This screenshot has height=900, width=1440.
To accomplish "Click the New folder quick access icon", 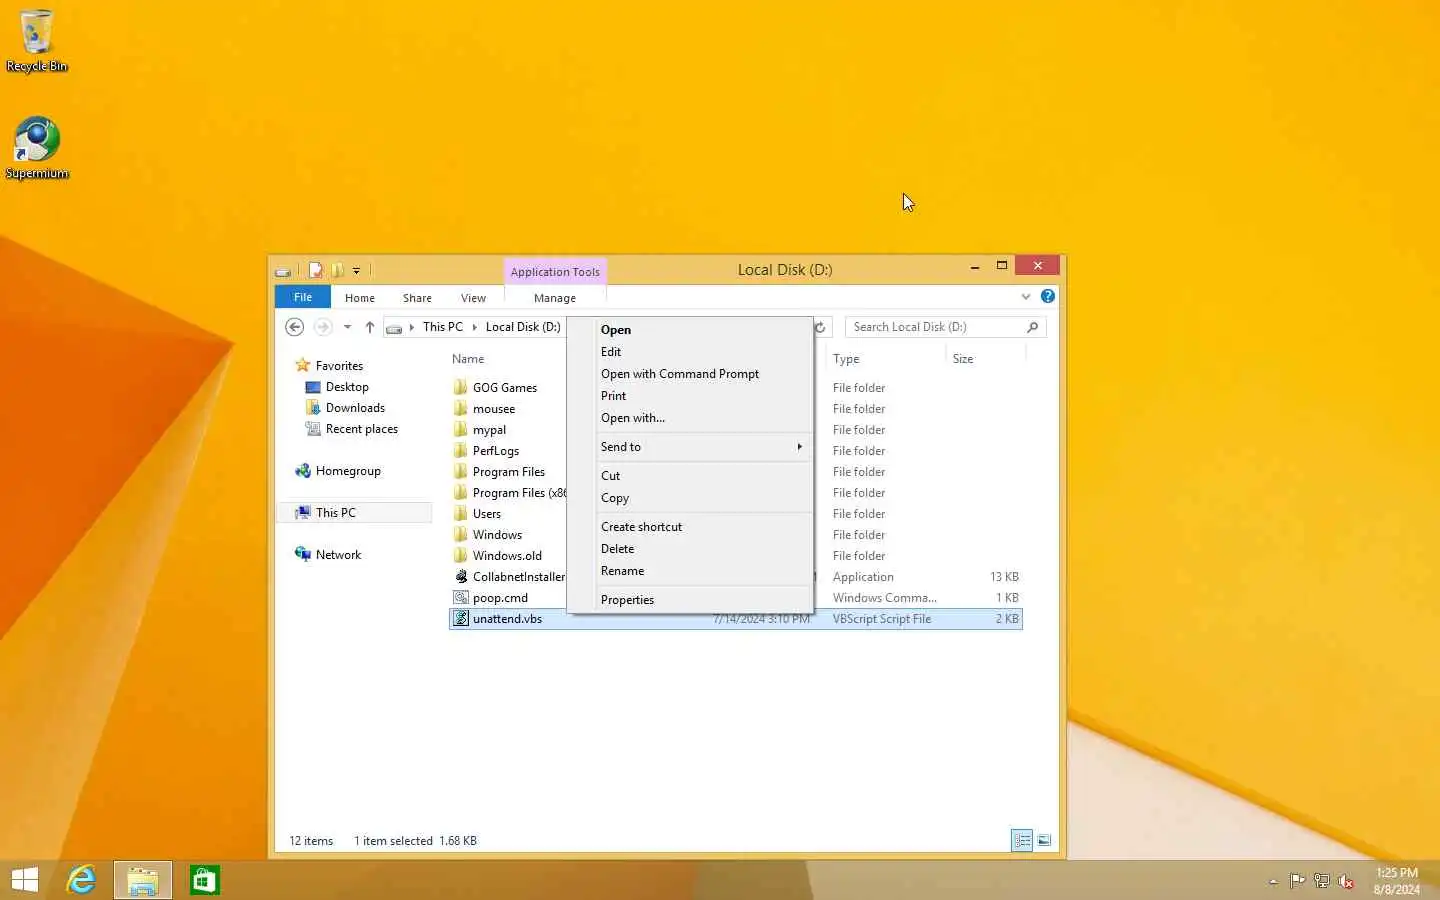I will click(337, 270).
